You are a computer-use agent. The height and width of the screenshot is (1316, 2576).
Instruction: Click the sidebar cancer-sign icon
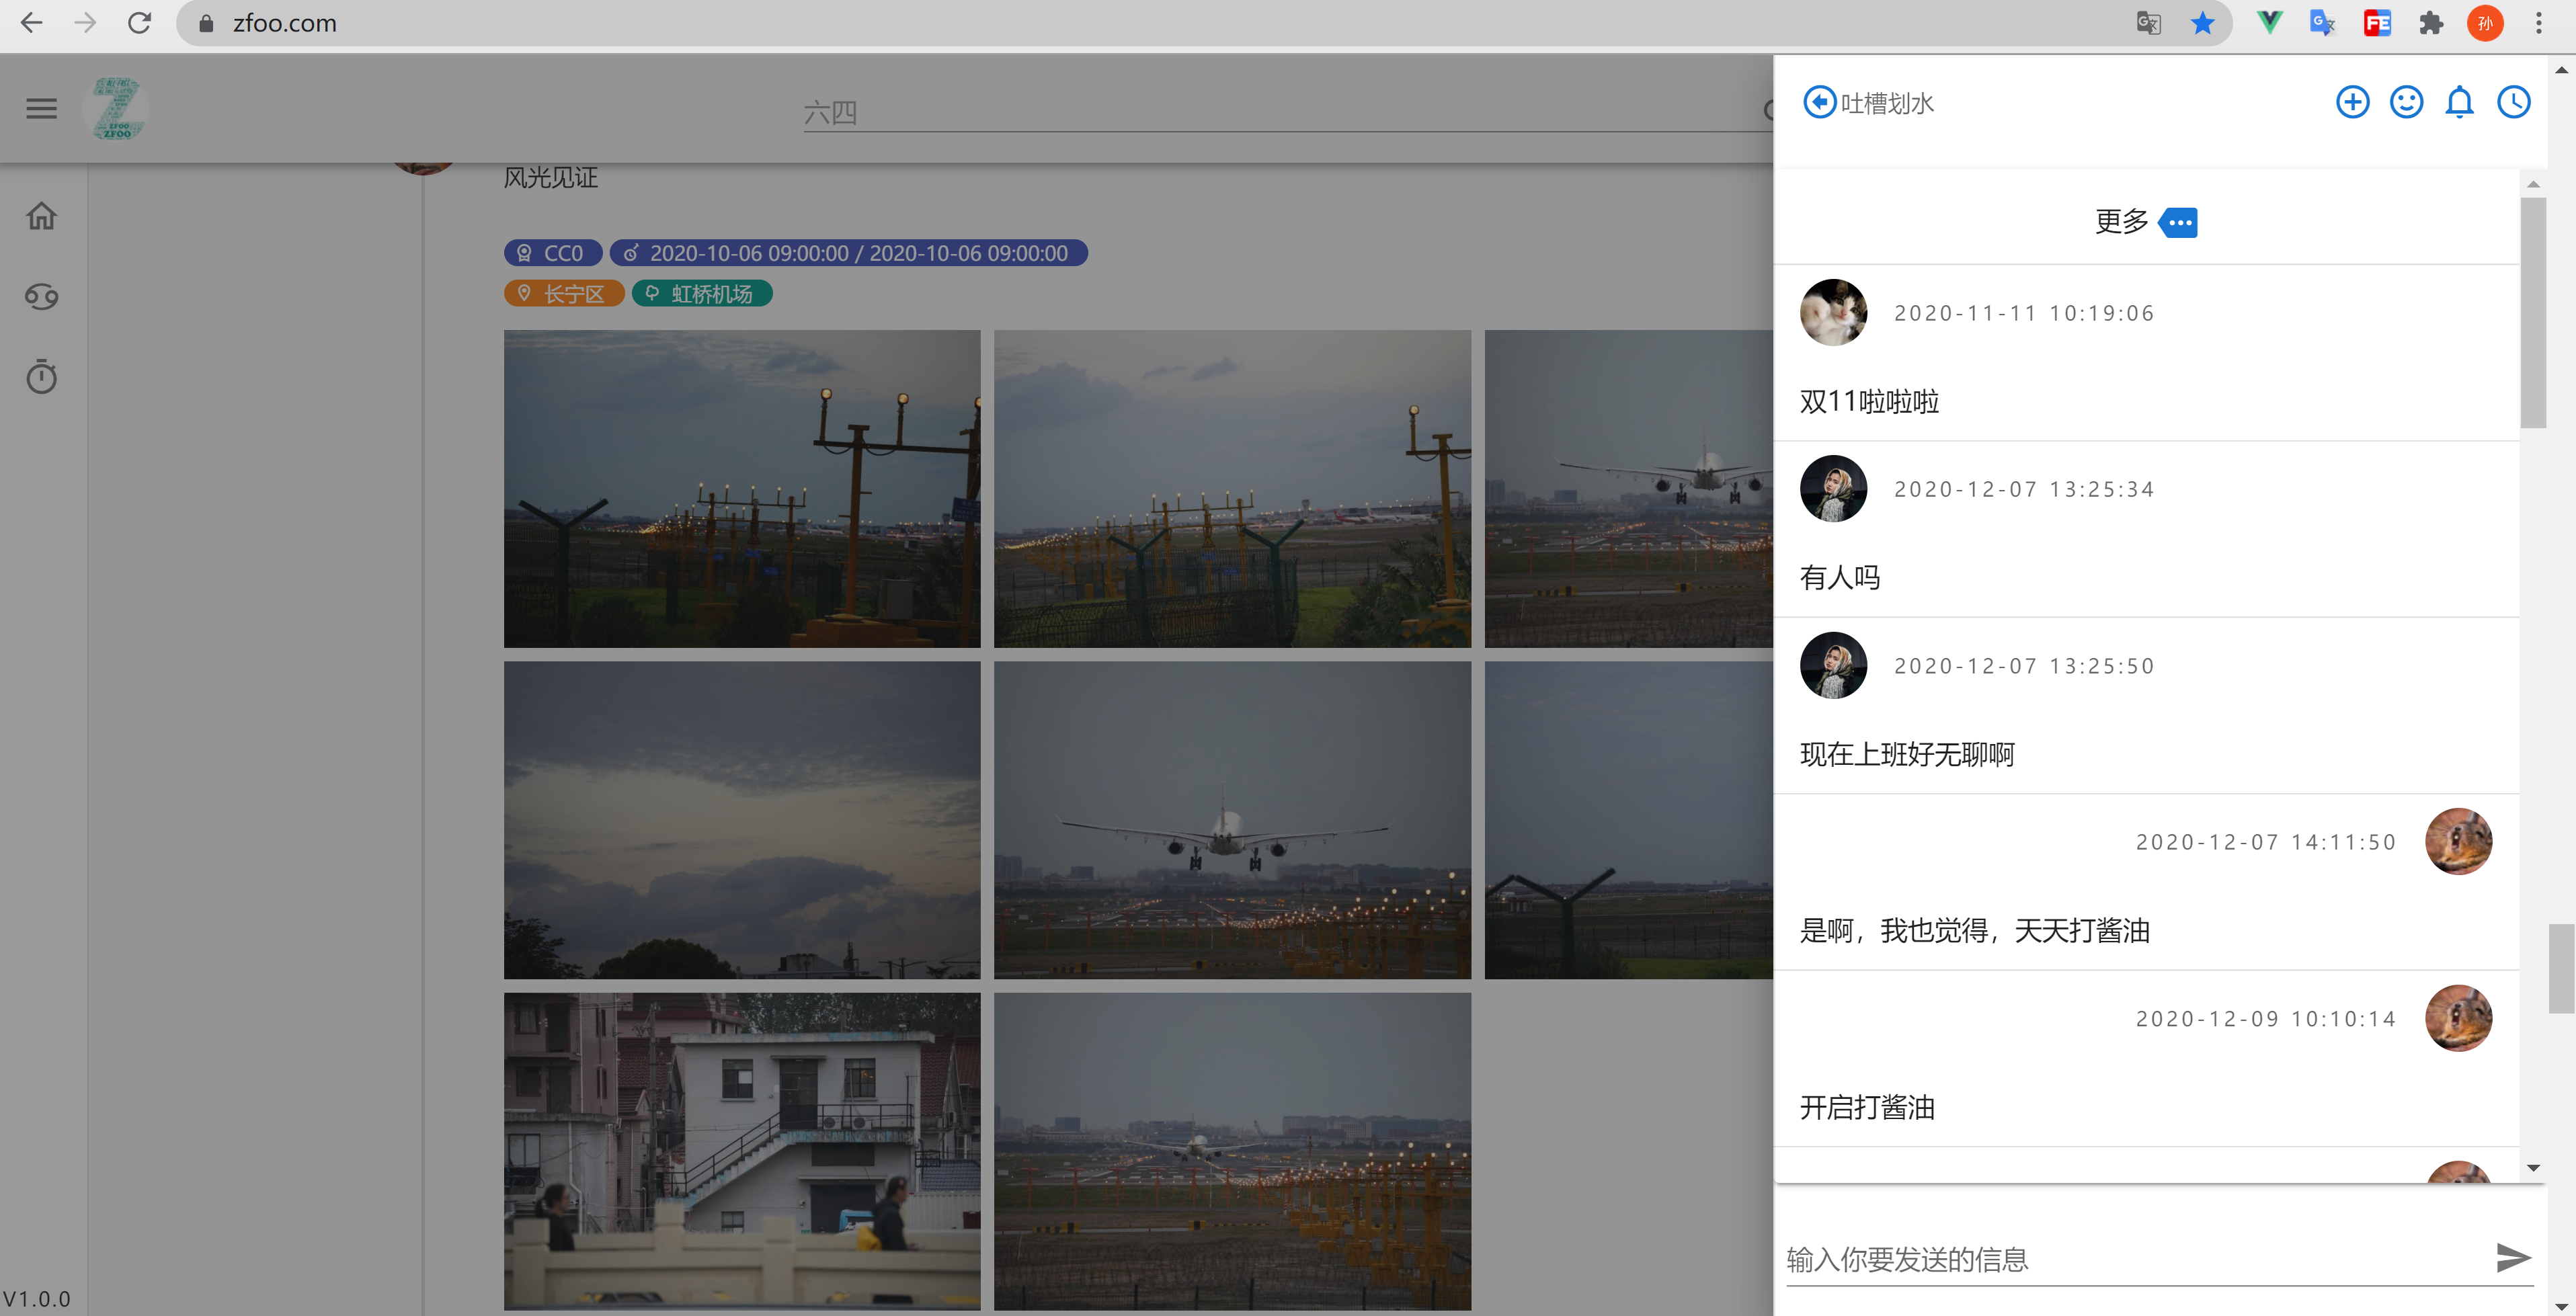41,297
